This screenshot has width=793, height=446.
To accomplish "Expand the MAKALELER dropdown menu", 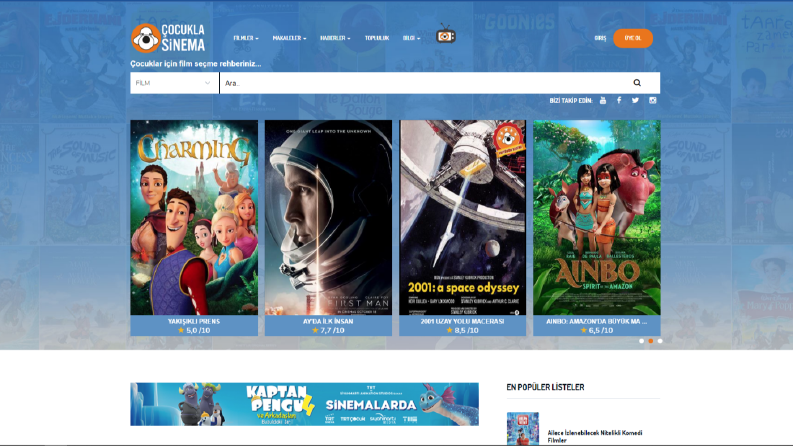I will [x=289, y=38].
